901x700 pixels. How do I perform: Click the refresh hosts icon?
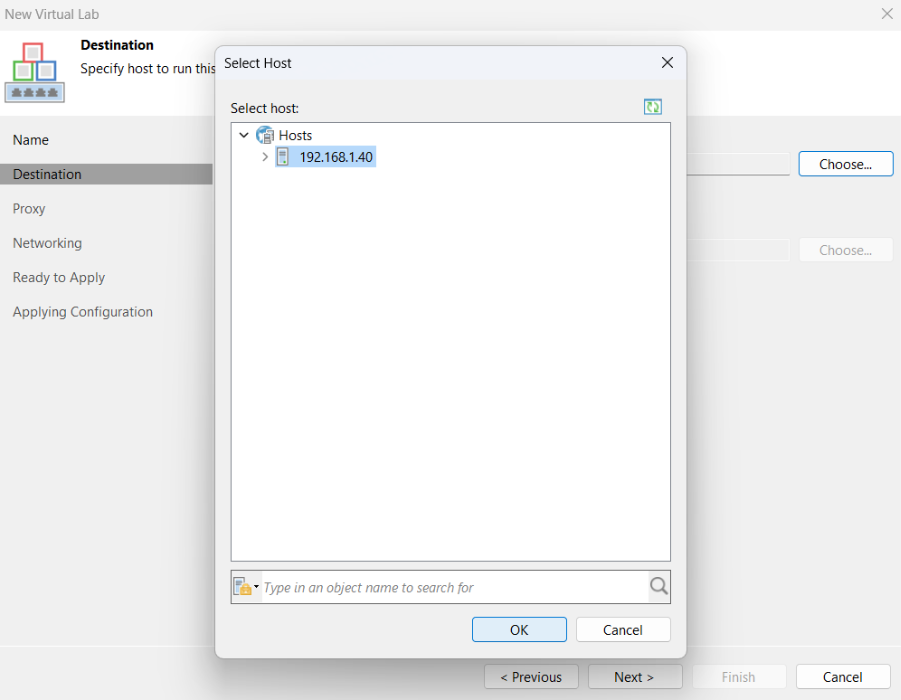[x=653, y=107]
